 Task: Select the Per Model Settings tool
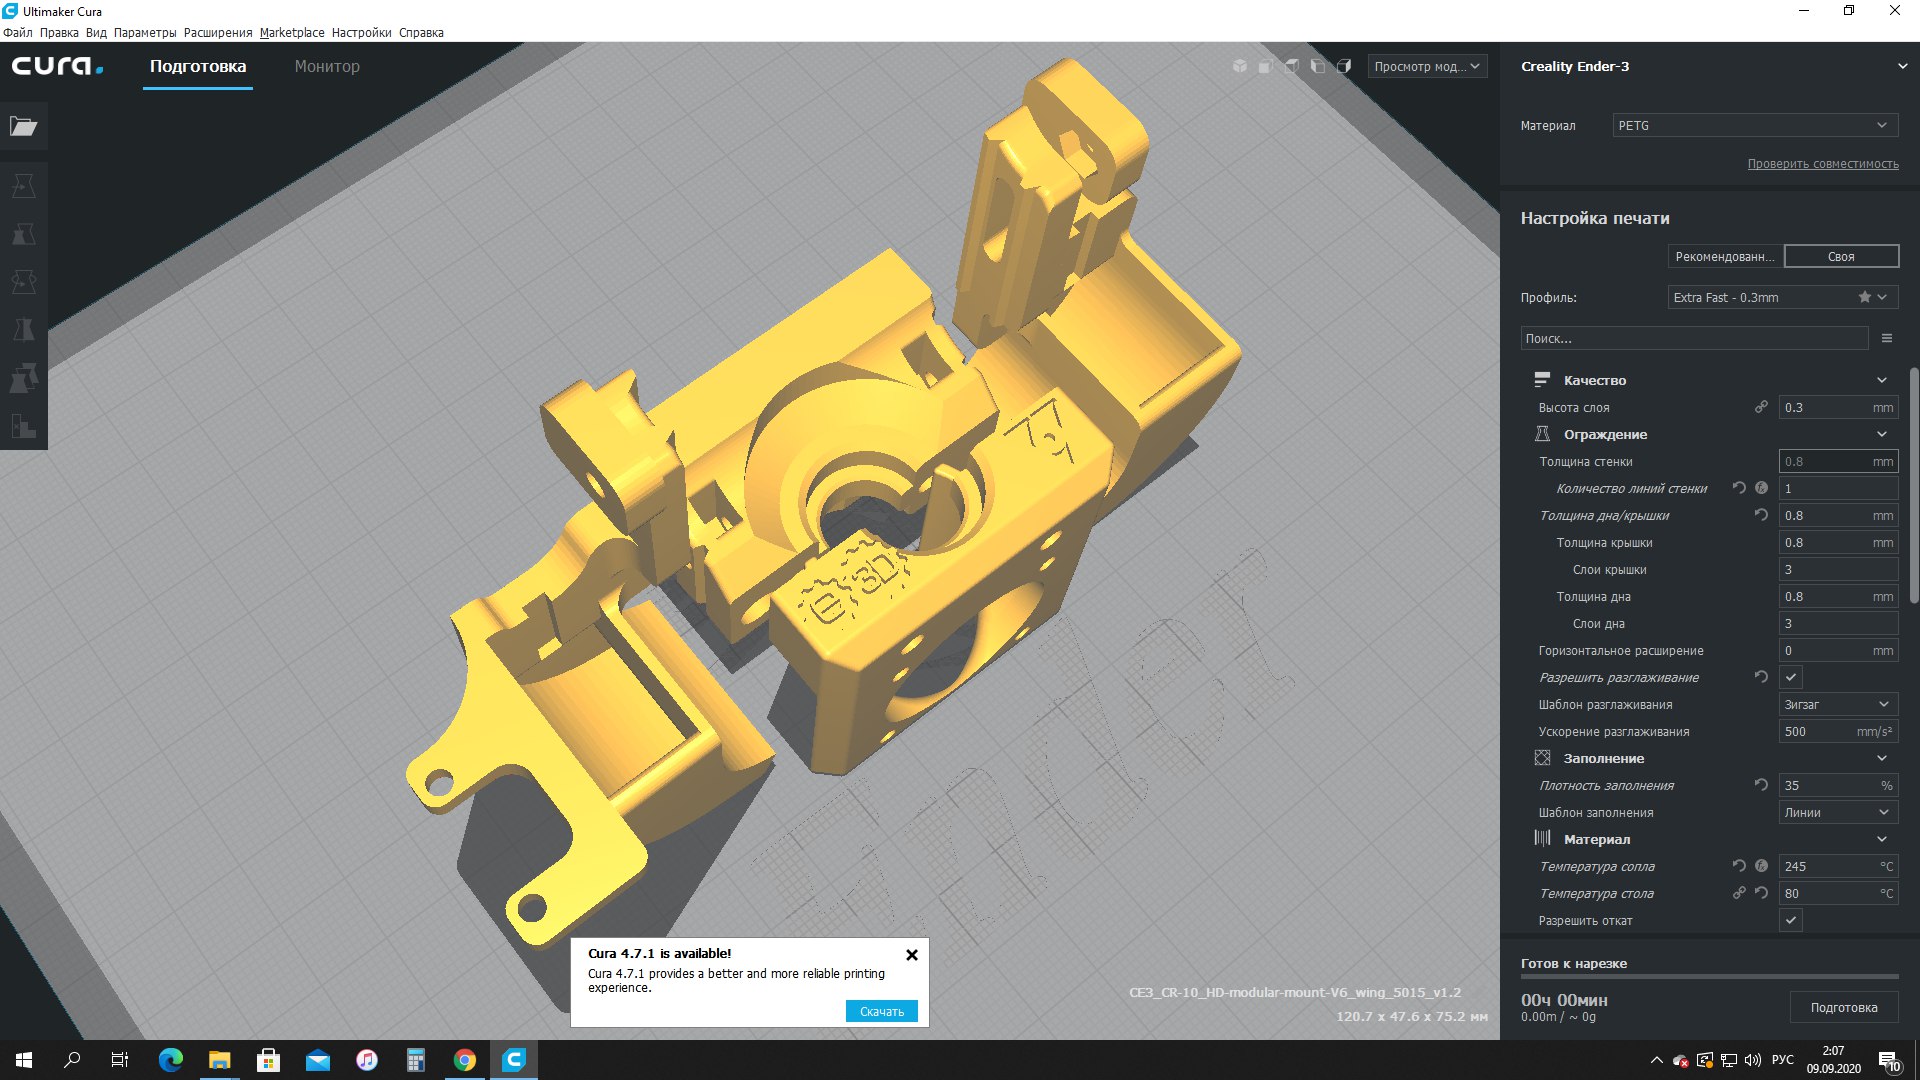point(24,378)
